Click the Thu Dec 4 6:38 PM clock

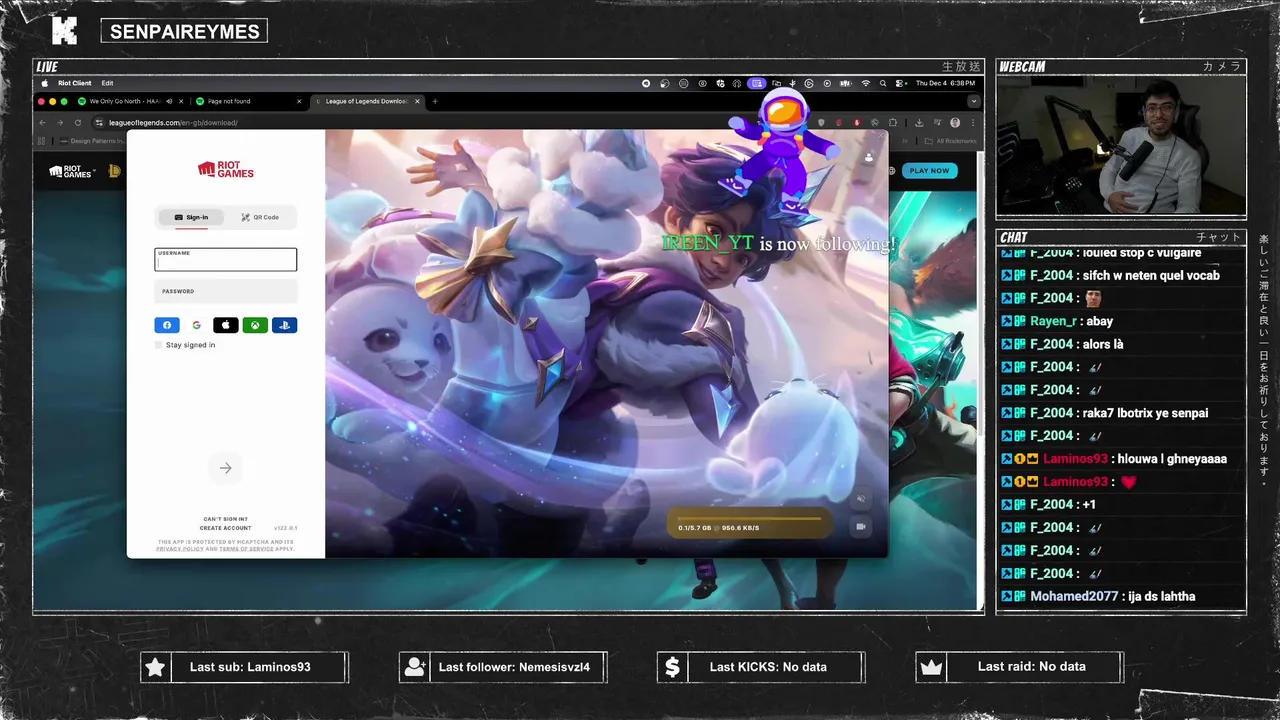coord(945,83)
